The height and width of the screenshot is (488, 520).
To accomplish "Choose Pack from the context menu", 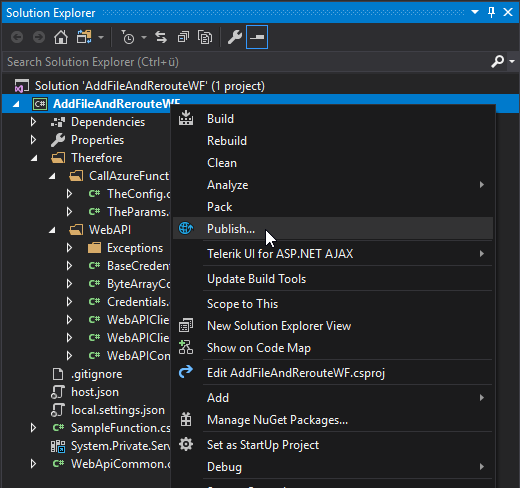I will coord(333,207).
